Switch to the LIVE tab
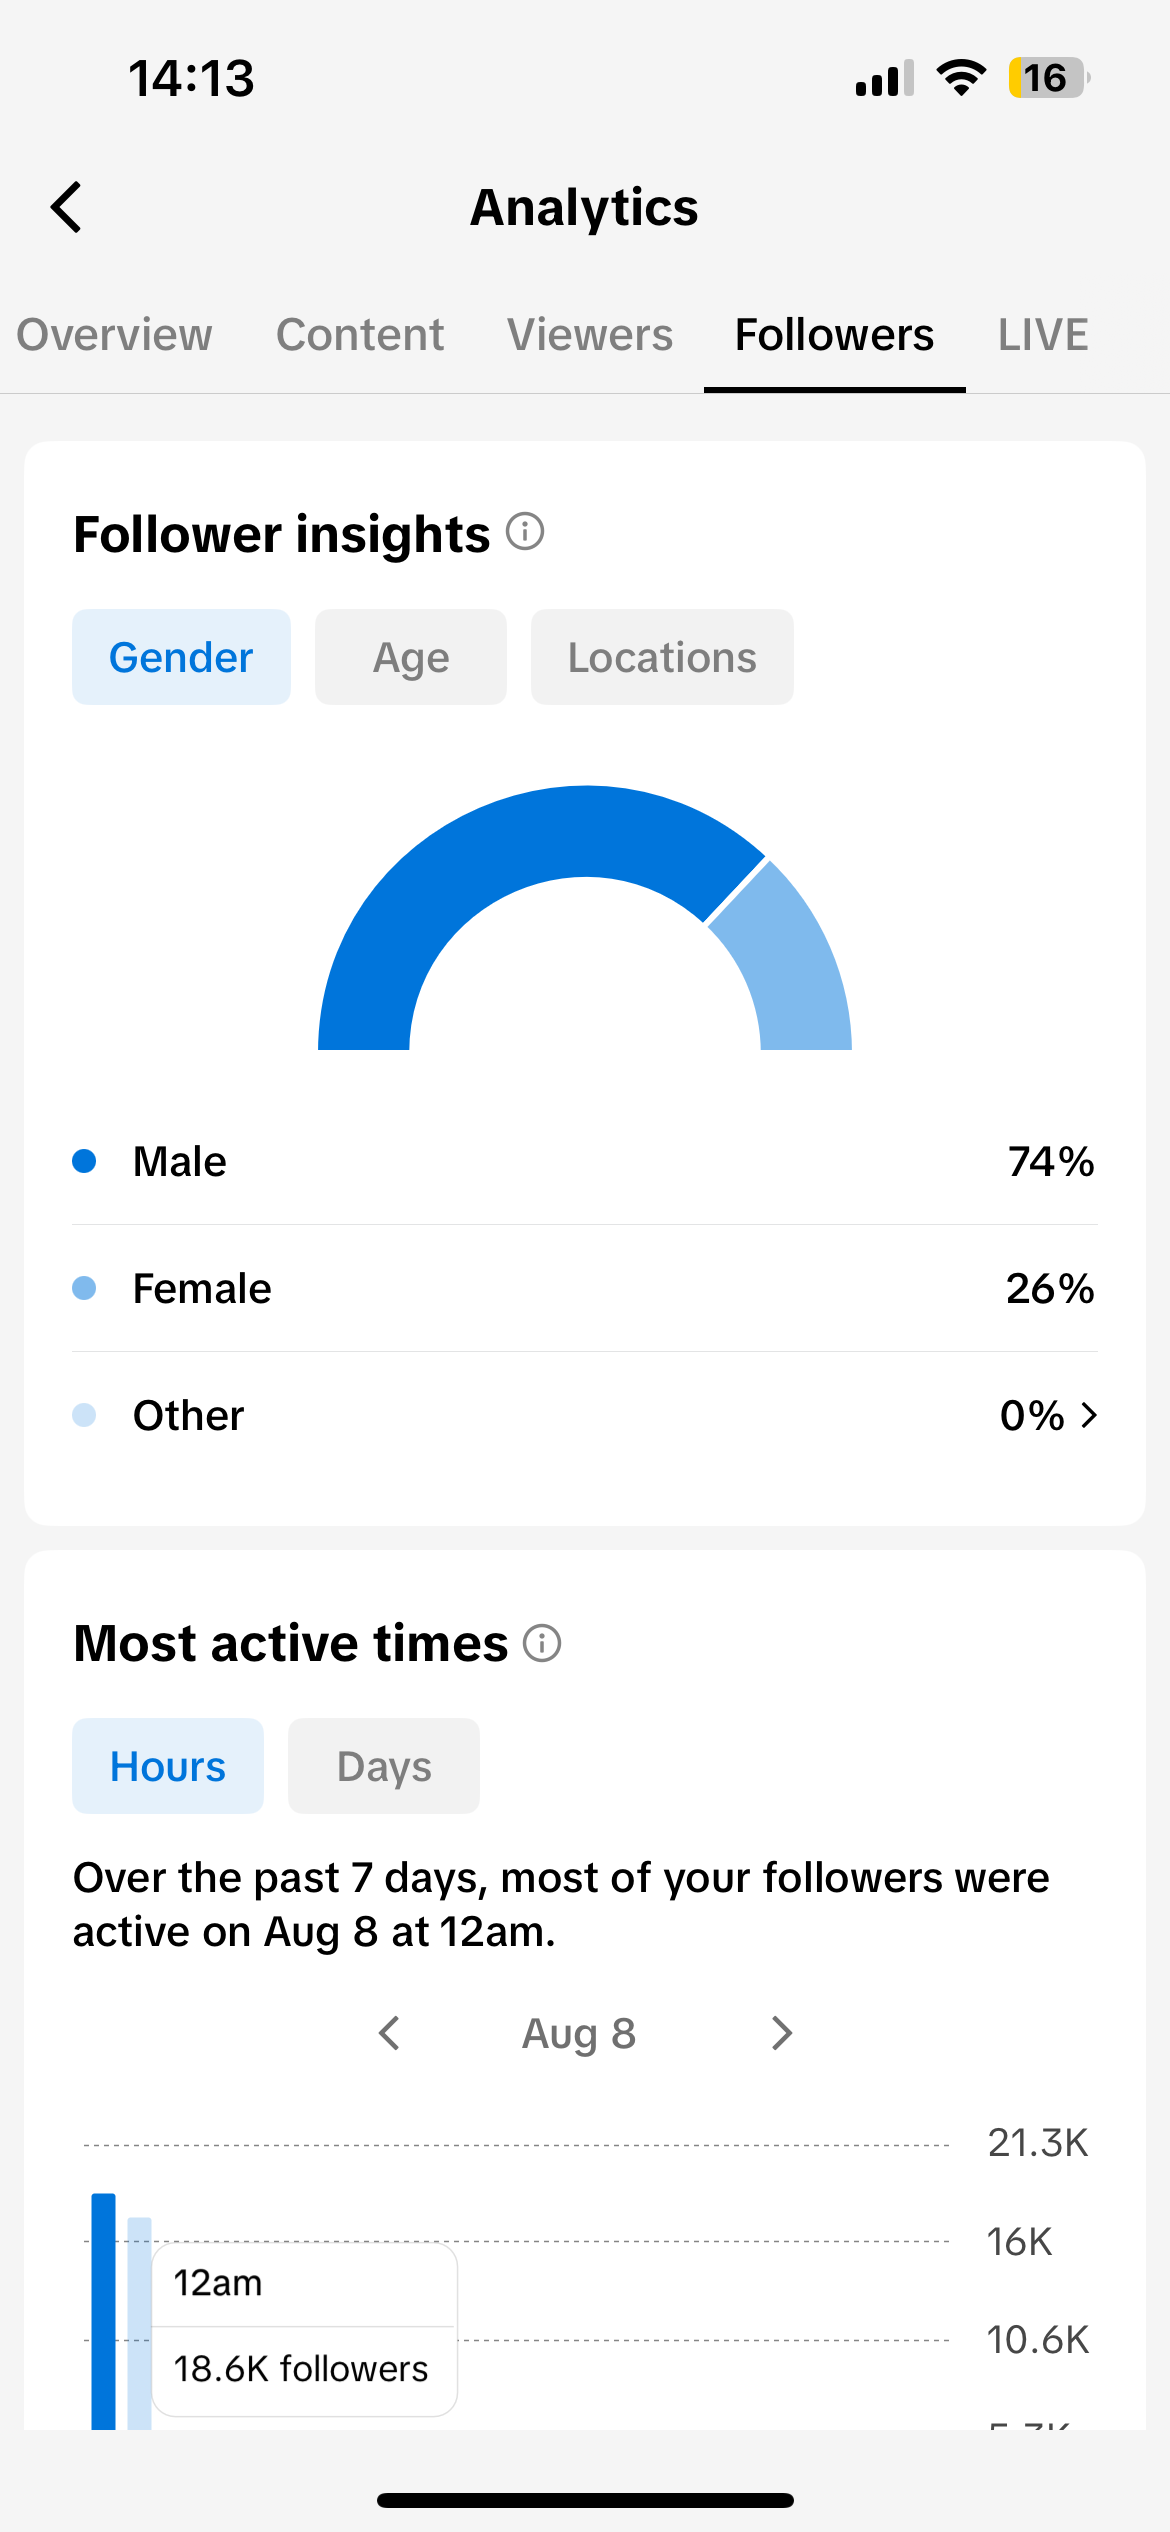The width and height of the screenshot is (1170, 2532). click(1043, 335)
